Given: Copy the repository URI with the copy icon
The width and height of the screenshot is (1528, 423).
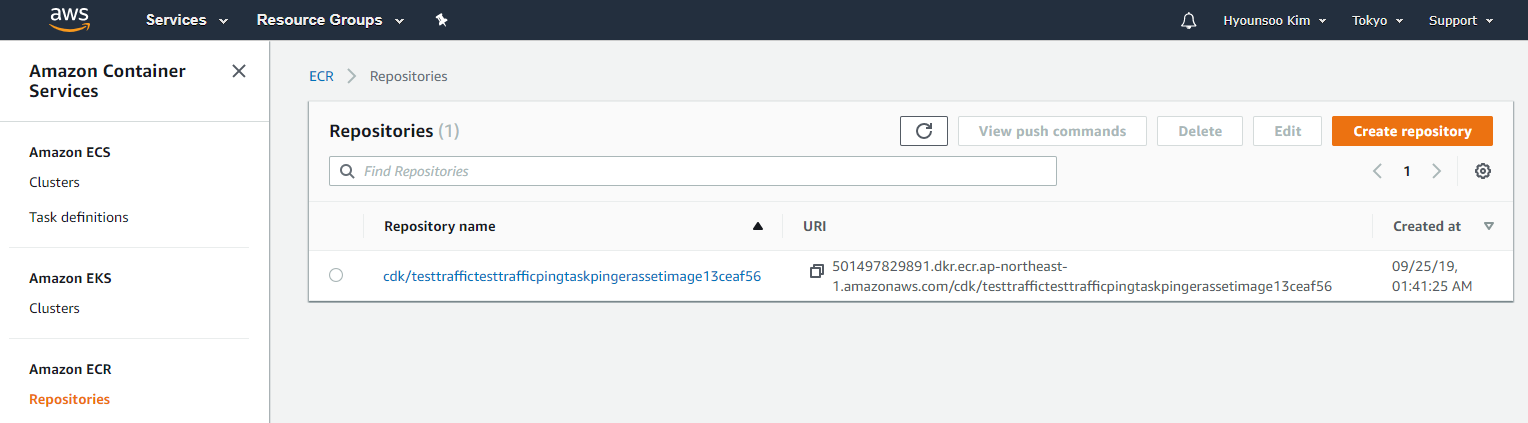Looking at the screenshot, I should pyautogui.click(x=817, y=271).
